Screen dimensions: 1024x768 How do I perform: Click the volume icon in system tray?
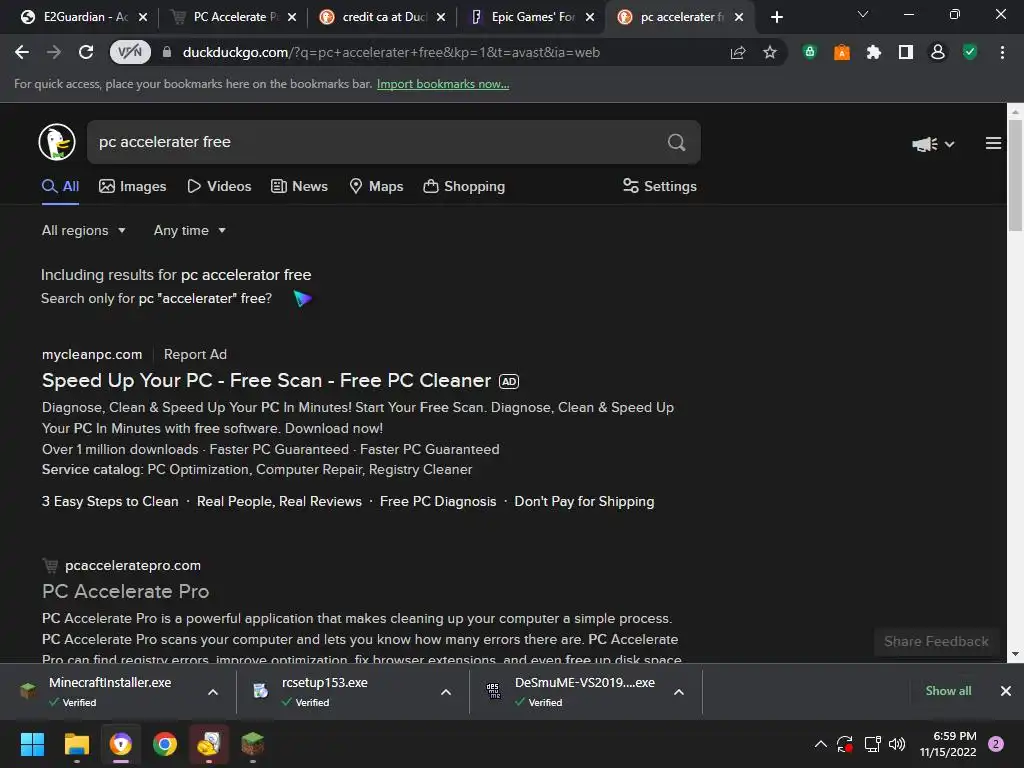coord(897,744)
